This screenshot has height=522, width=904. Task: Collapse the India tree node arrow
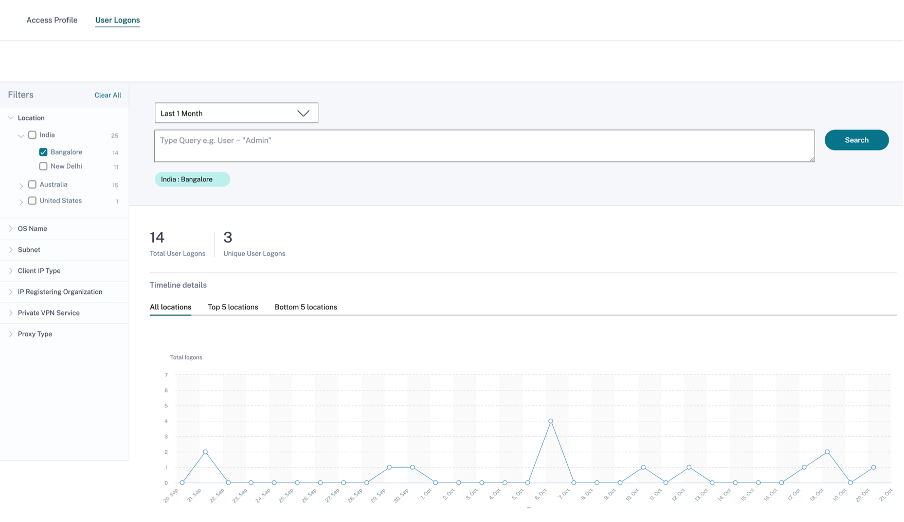pos(21,135)
